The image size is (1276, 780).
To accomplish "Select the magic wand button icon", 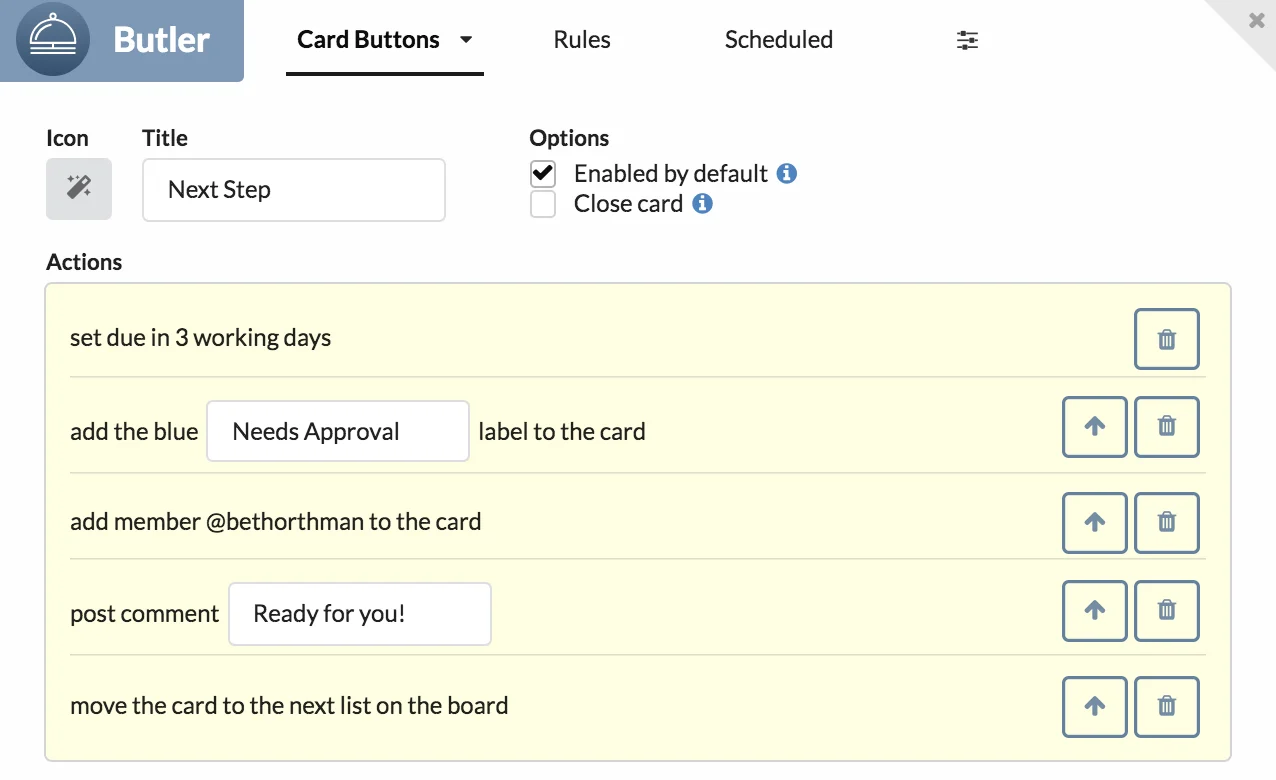I will point(78,189).
